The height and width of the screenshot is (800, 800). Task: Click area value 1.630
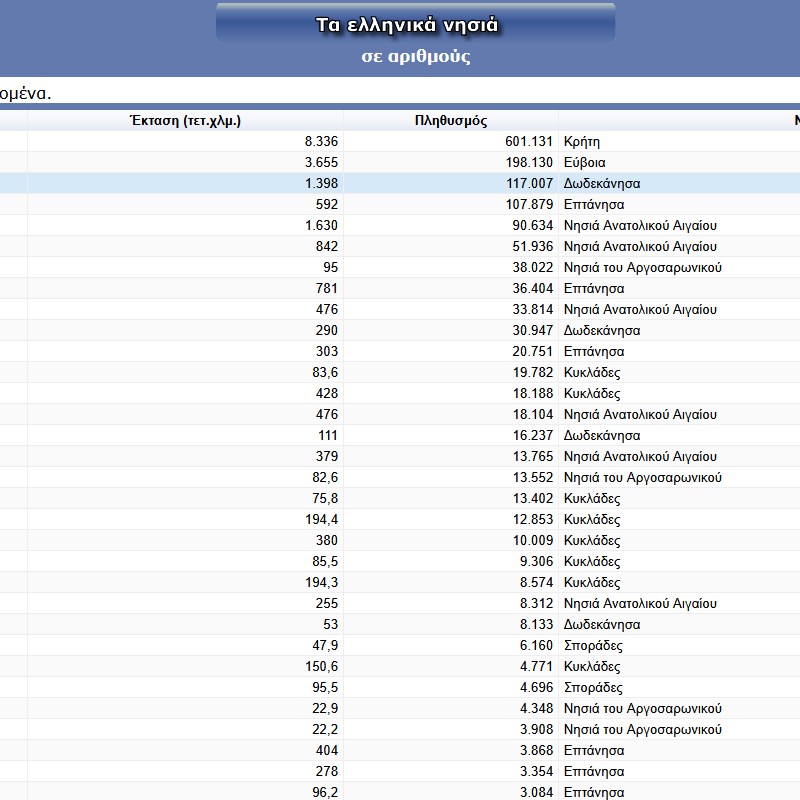(x=321, y=225)
